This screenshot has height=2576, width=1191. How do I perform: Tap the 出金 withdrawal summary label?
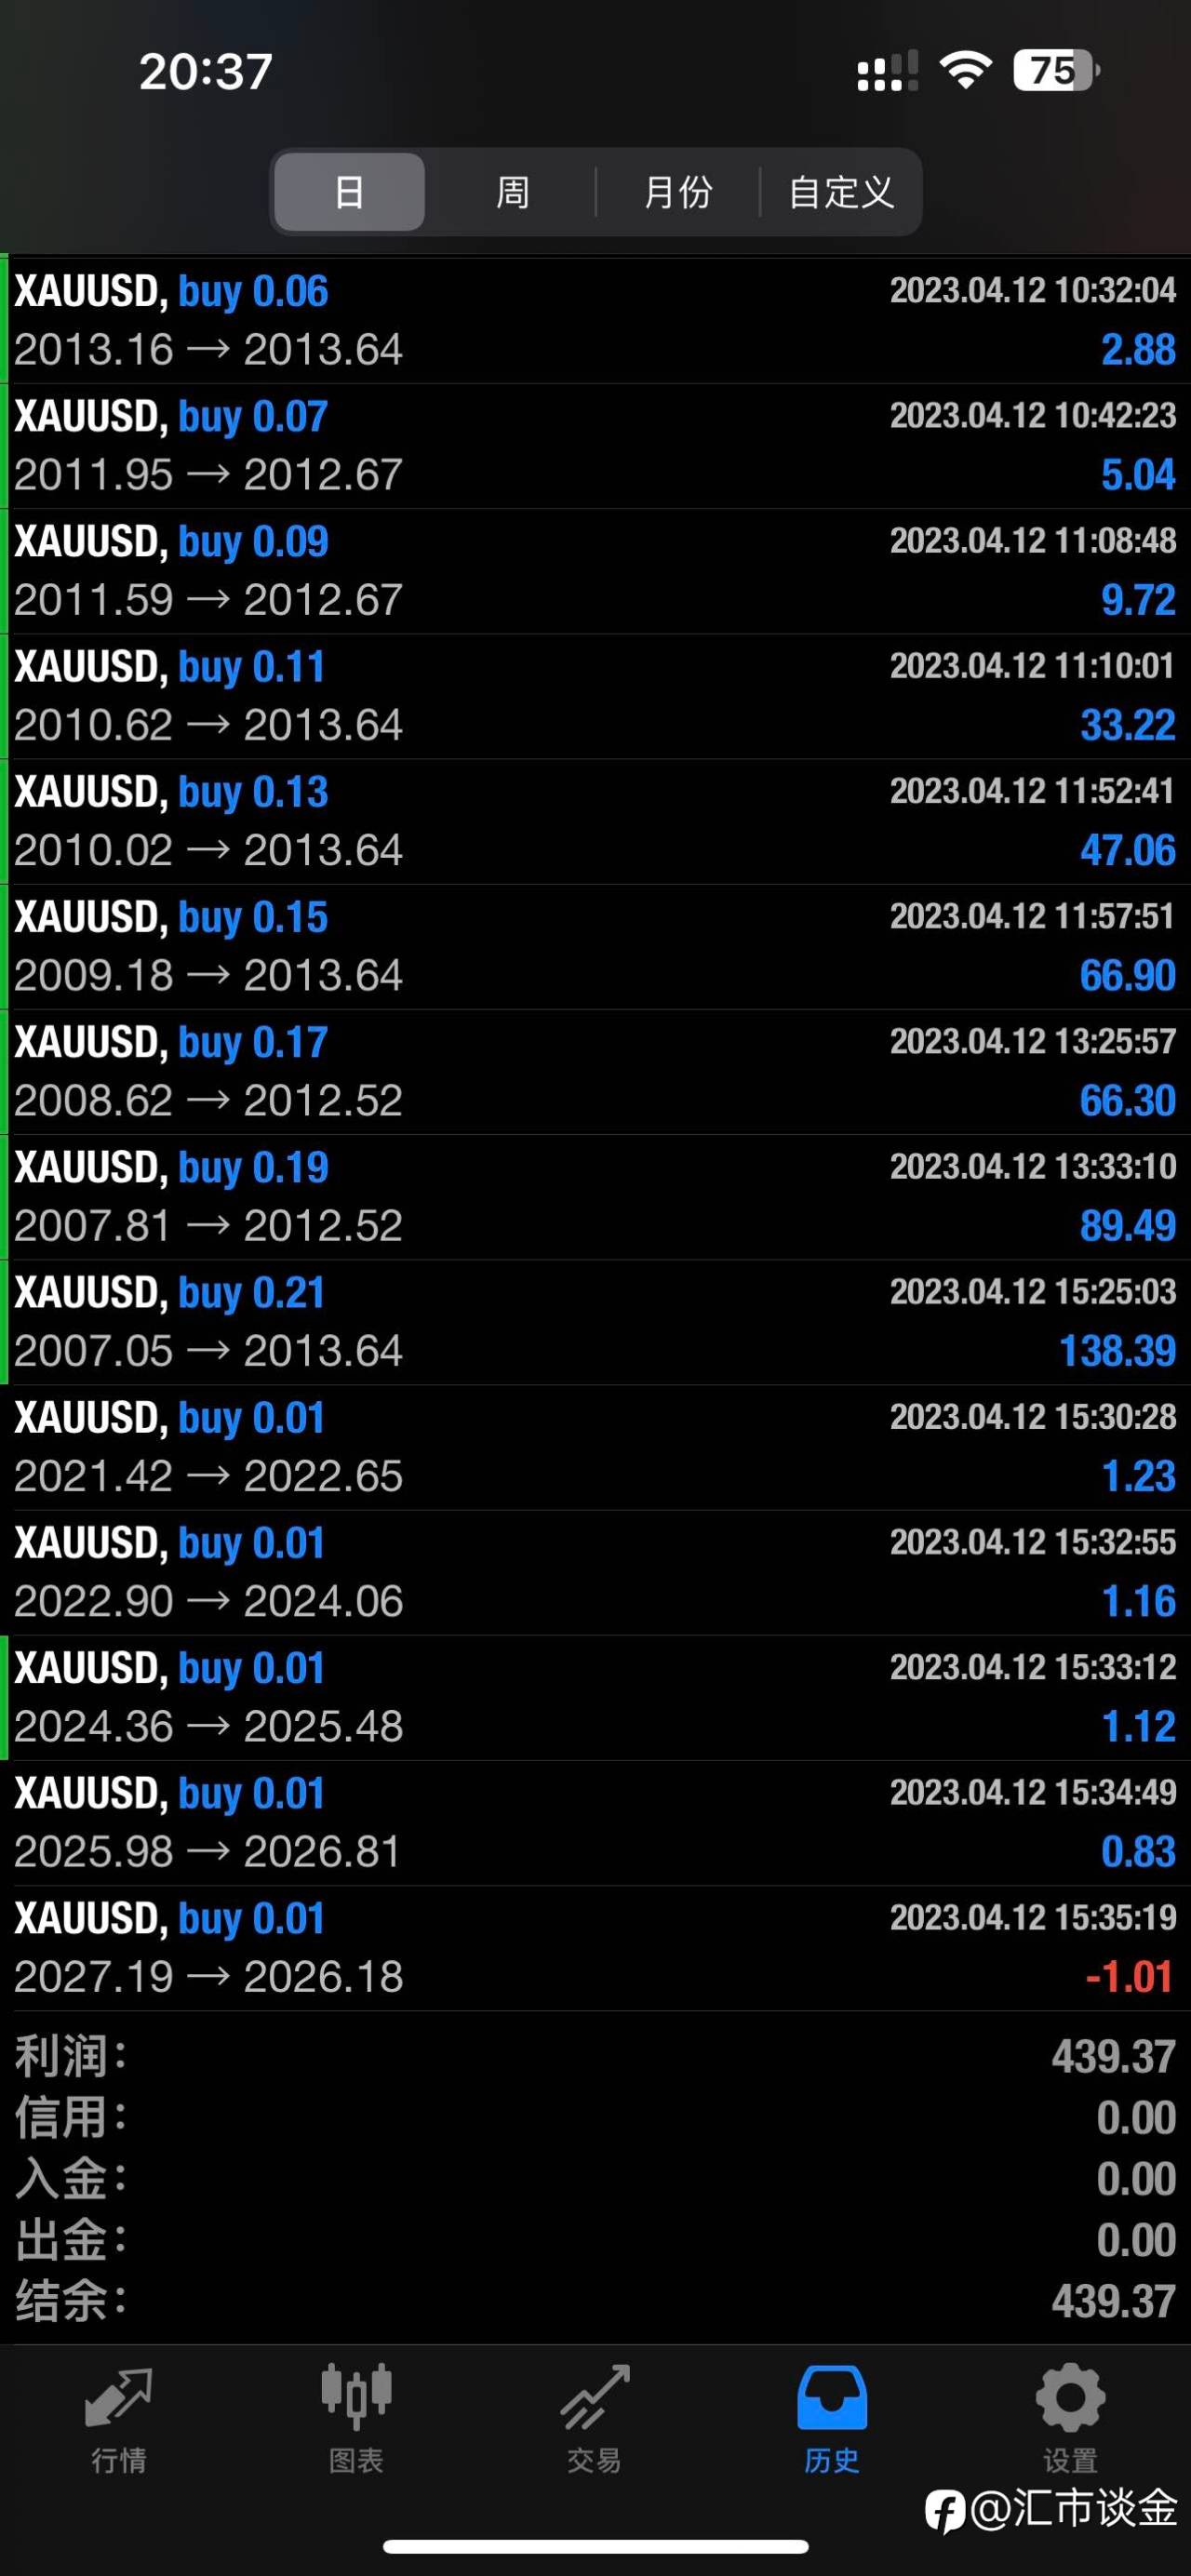[70, 2240]
